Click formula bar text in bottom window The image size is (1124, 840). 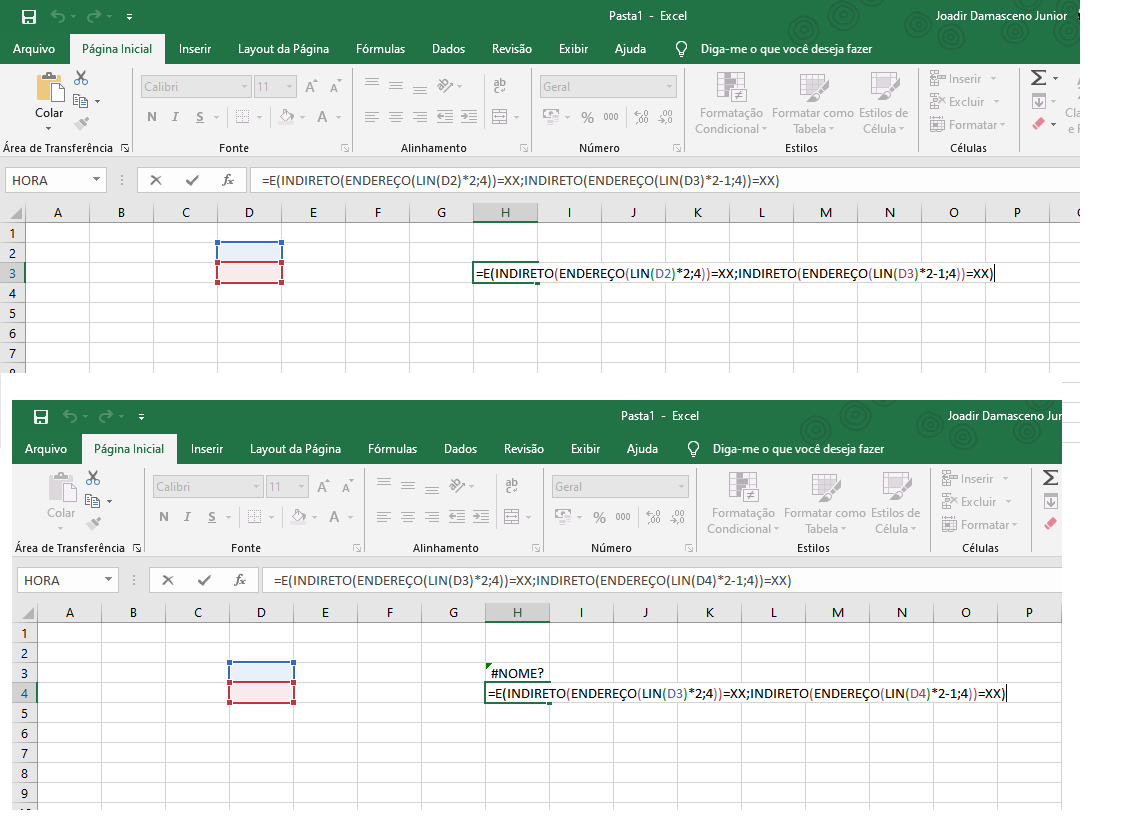533,581
